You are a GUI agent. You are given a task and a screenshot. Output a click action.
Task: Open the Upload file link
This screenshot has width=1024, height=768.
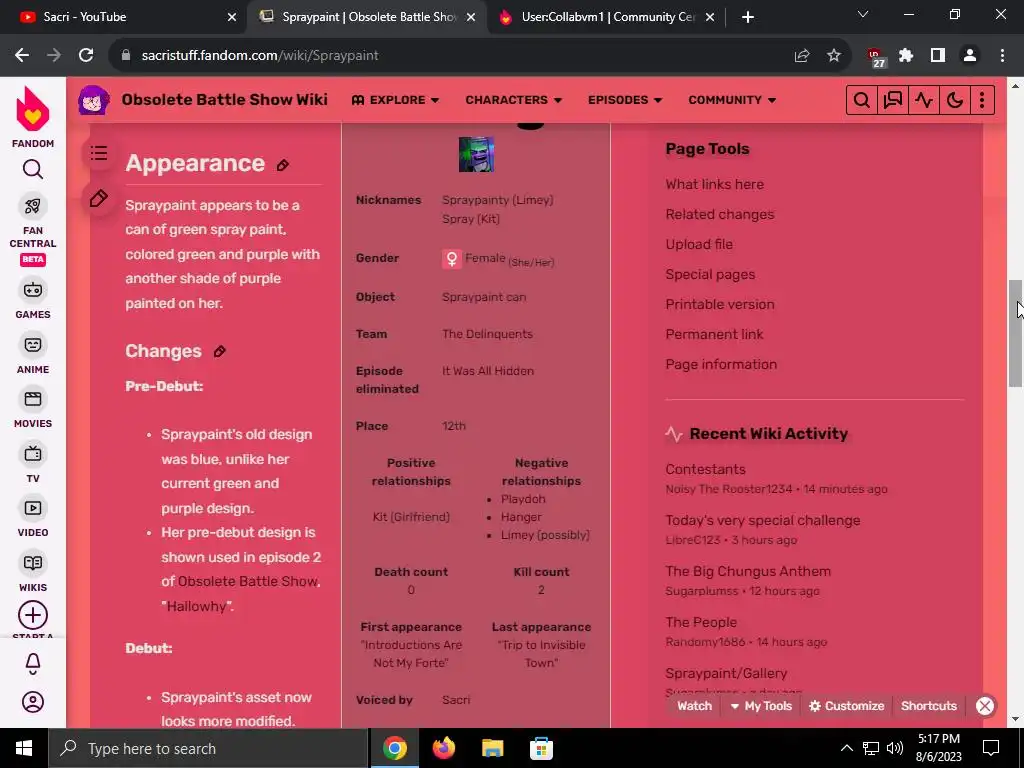699,244
